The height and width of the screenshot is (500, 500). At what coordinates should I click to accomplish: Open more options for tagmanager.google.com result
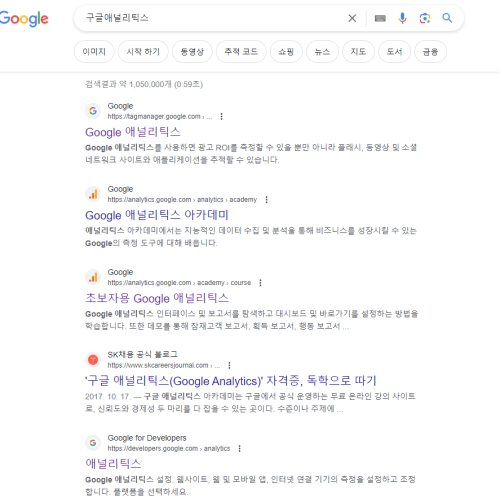pos(221,116)
